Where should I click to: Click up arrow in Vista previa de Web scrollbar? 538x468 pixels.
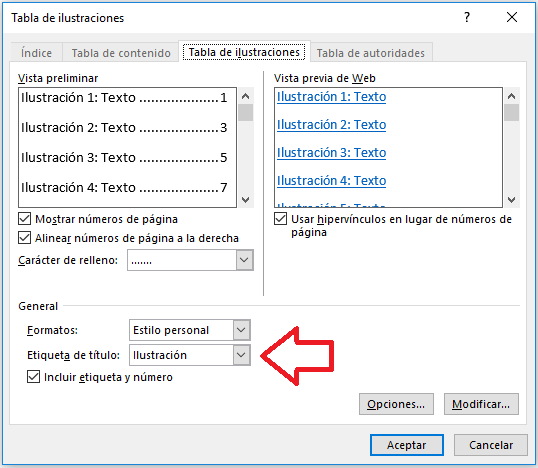[x=512, y=96]
